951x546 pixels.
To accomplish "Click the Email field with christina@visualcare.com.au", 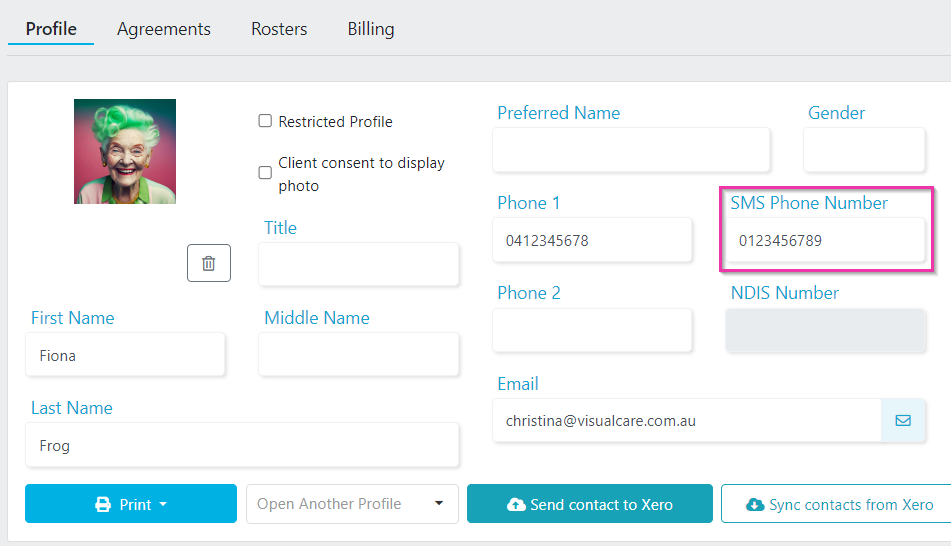I will 687,420.
